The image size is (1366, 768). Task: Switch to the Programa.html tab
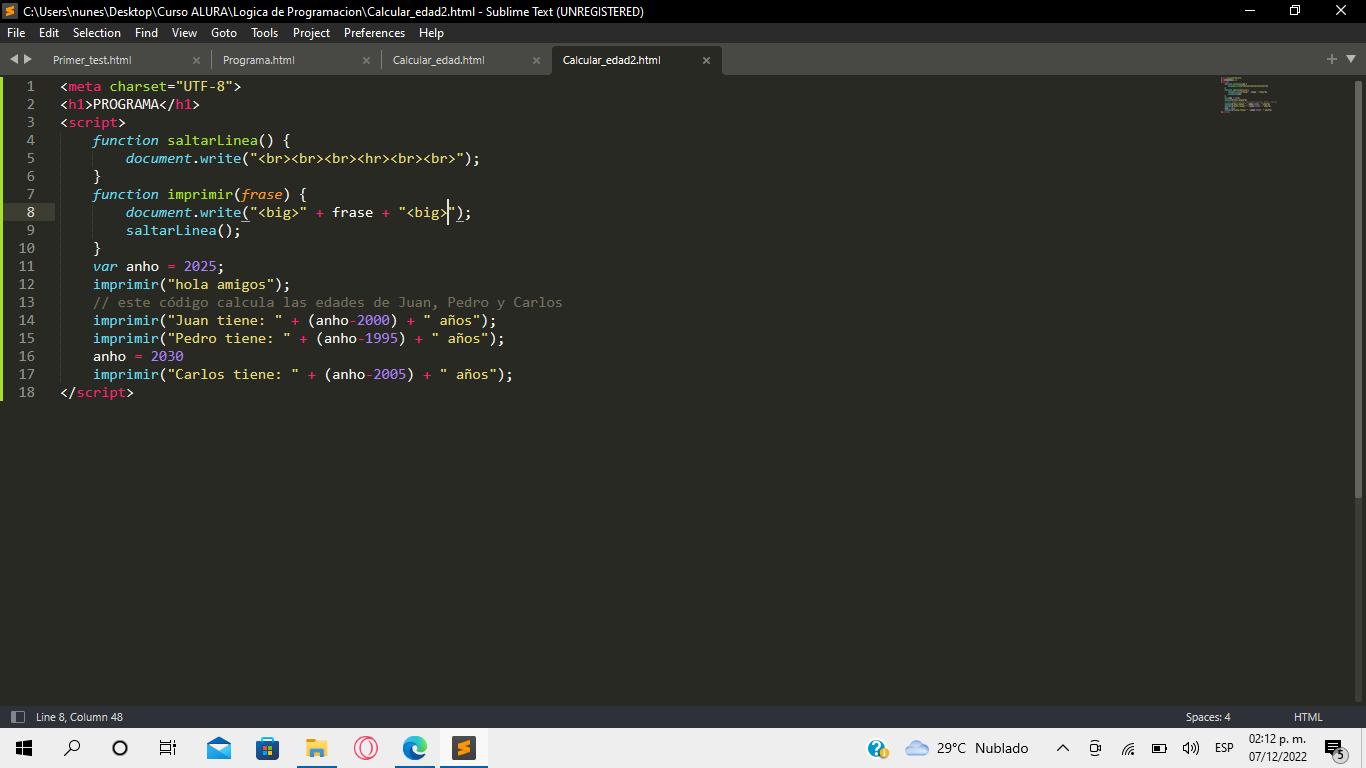pyautogui.click(x=258, y=60)
